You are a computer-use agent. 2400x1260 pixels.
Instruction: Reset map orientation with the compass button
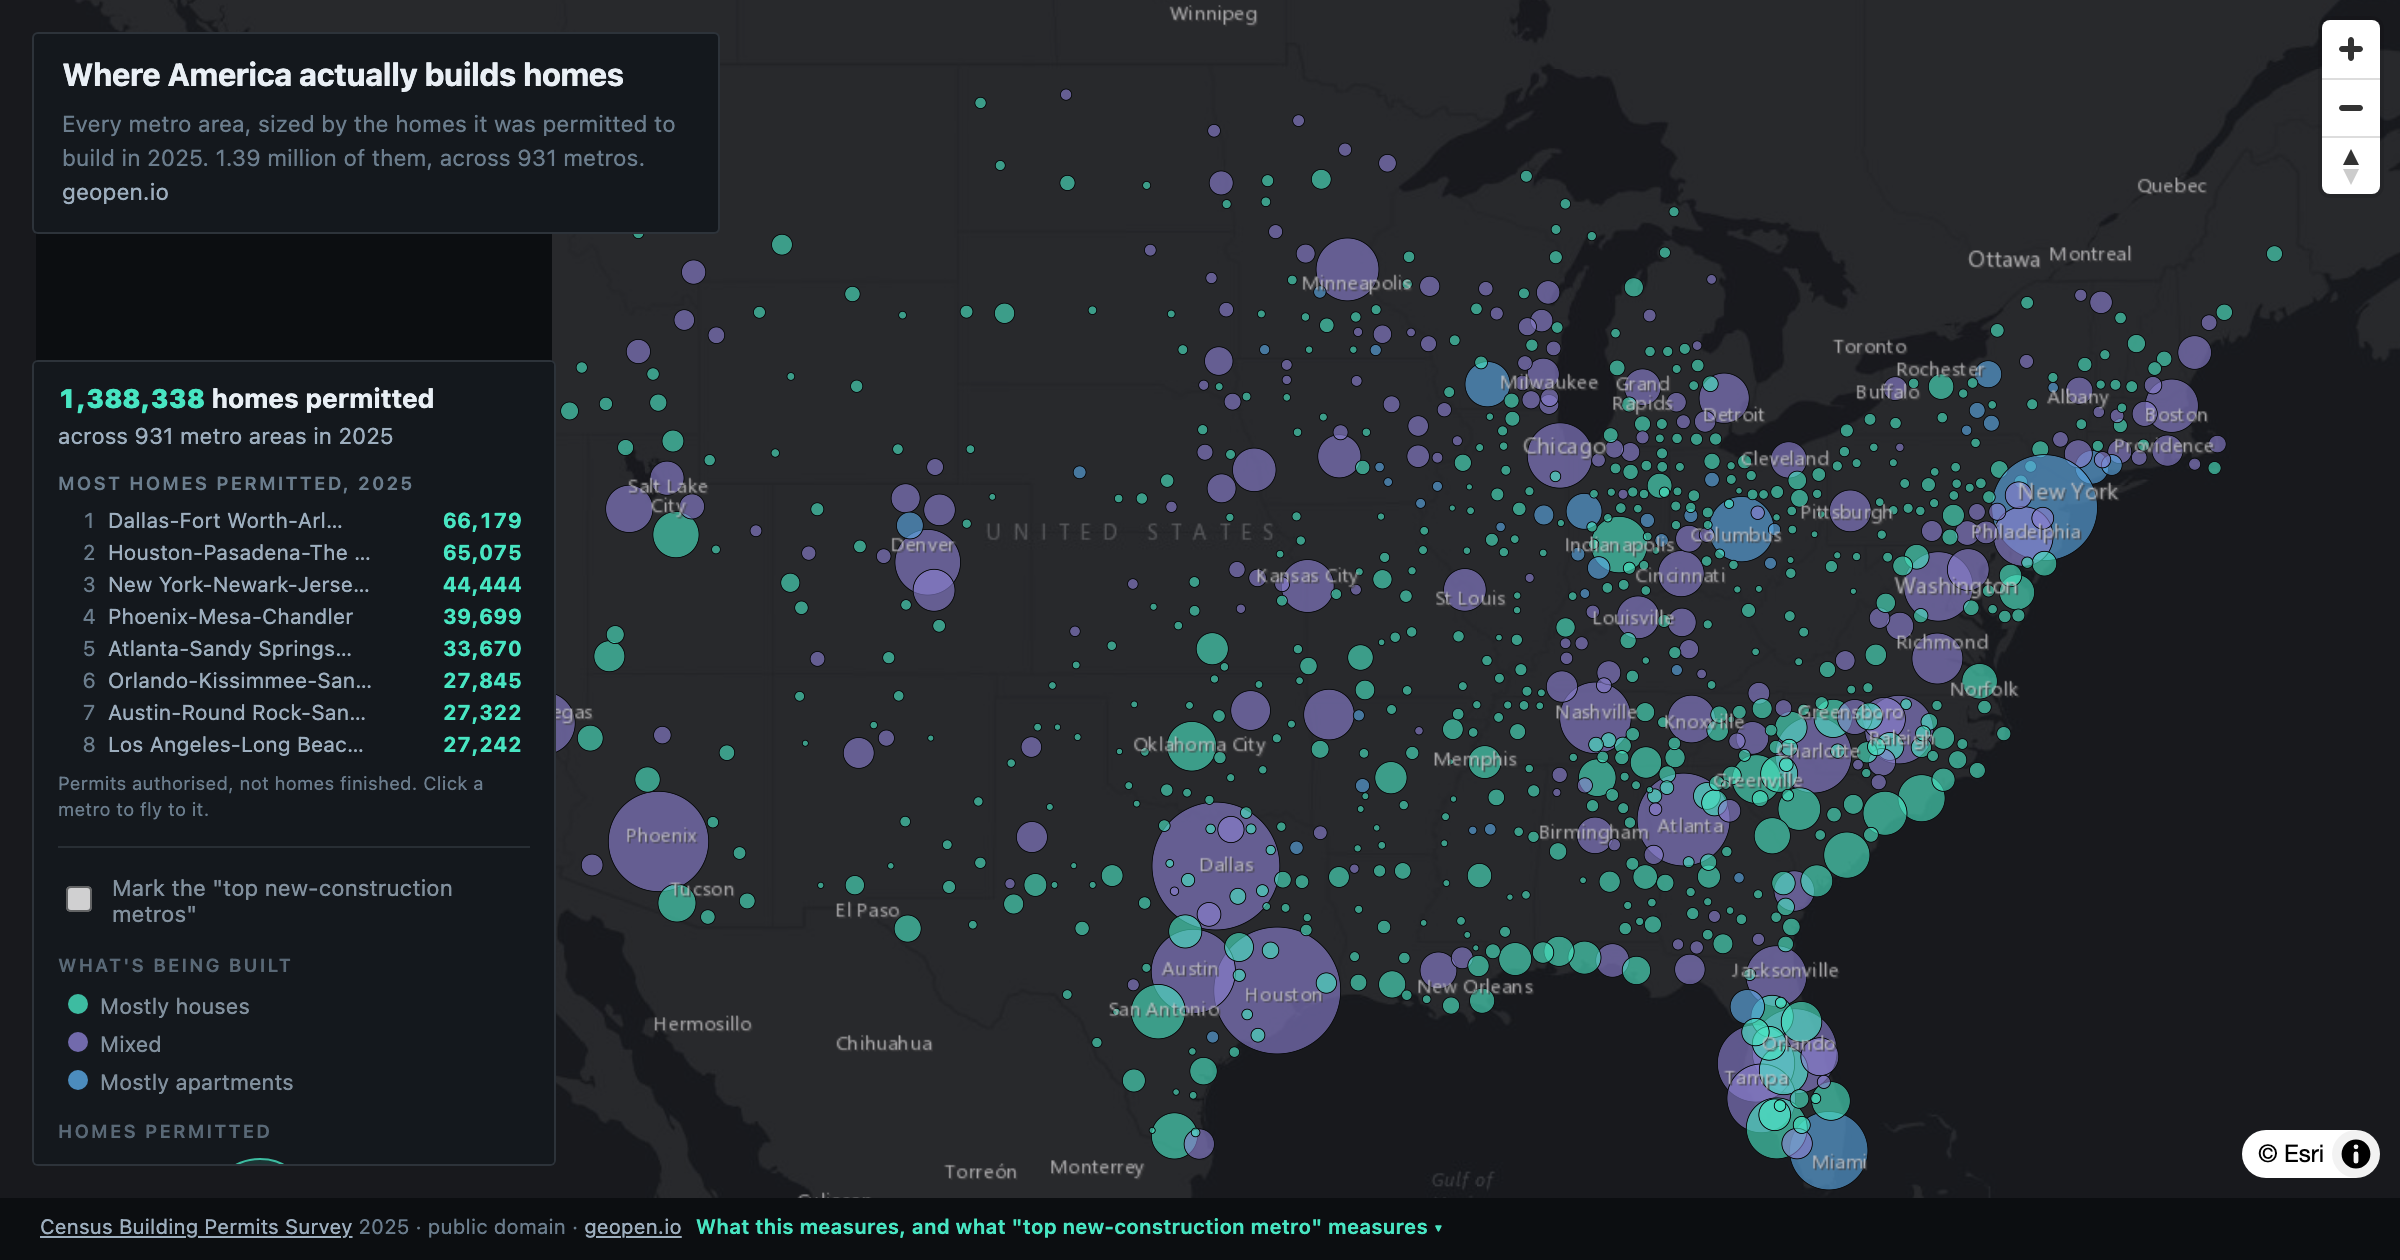pos(2350,165)
